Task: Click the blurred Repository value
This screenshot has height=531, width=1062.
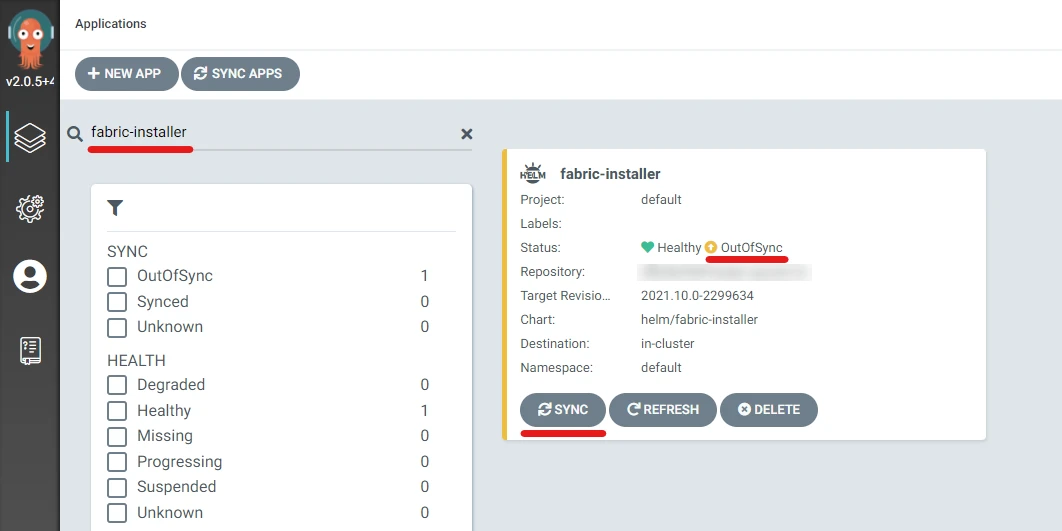Action: click(x=724, y=272)
